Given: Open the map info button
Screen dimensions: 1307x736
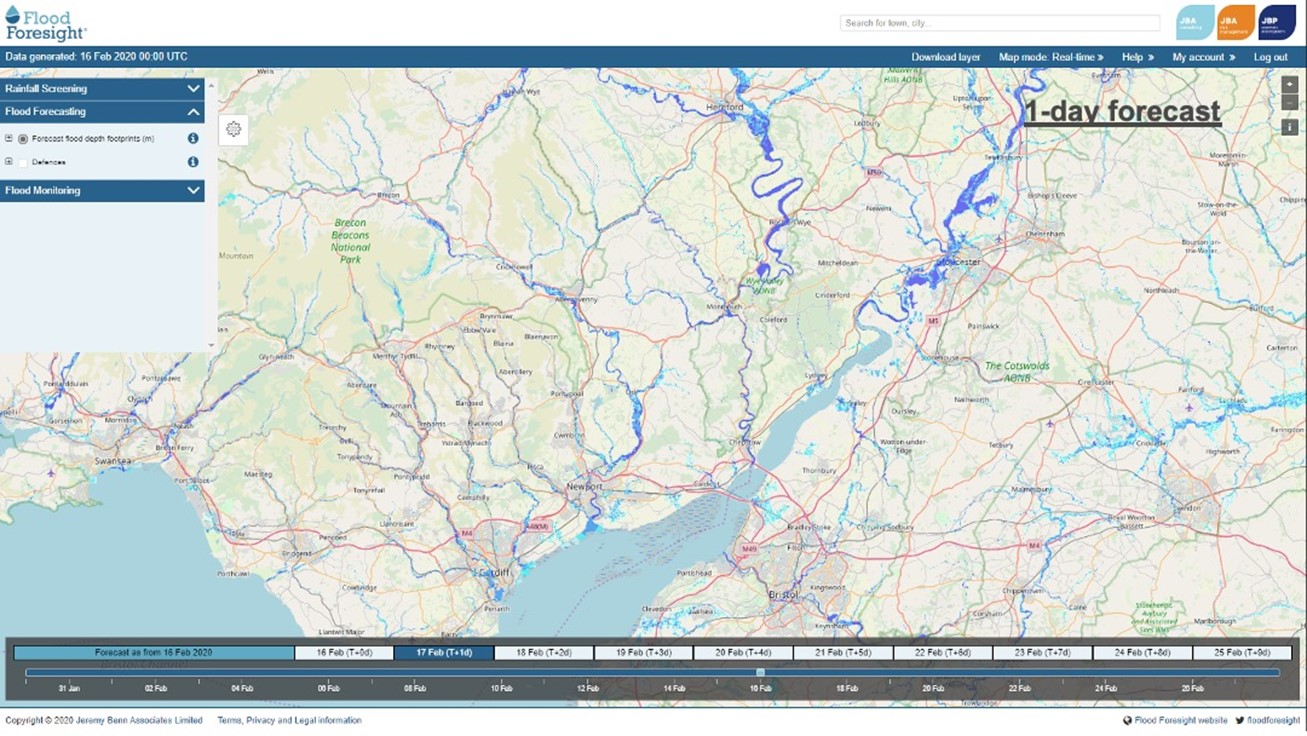Looking at the screenshot, I should pos(1290,127).
